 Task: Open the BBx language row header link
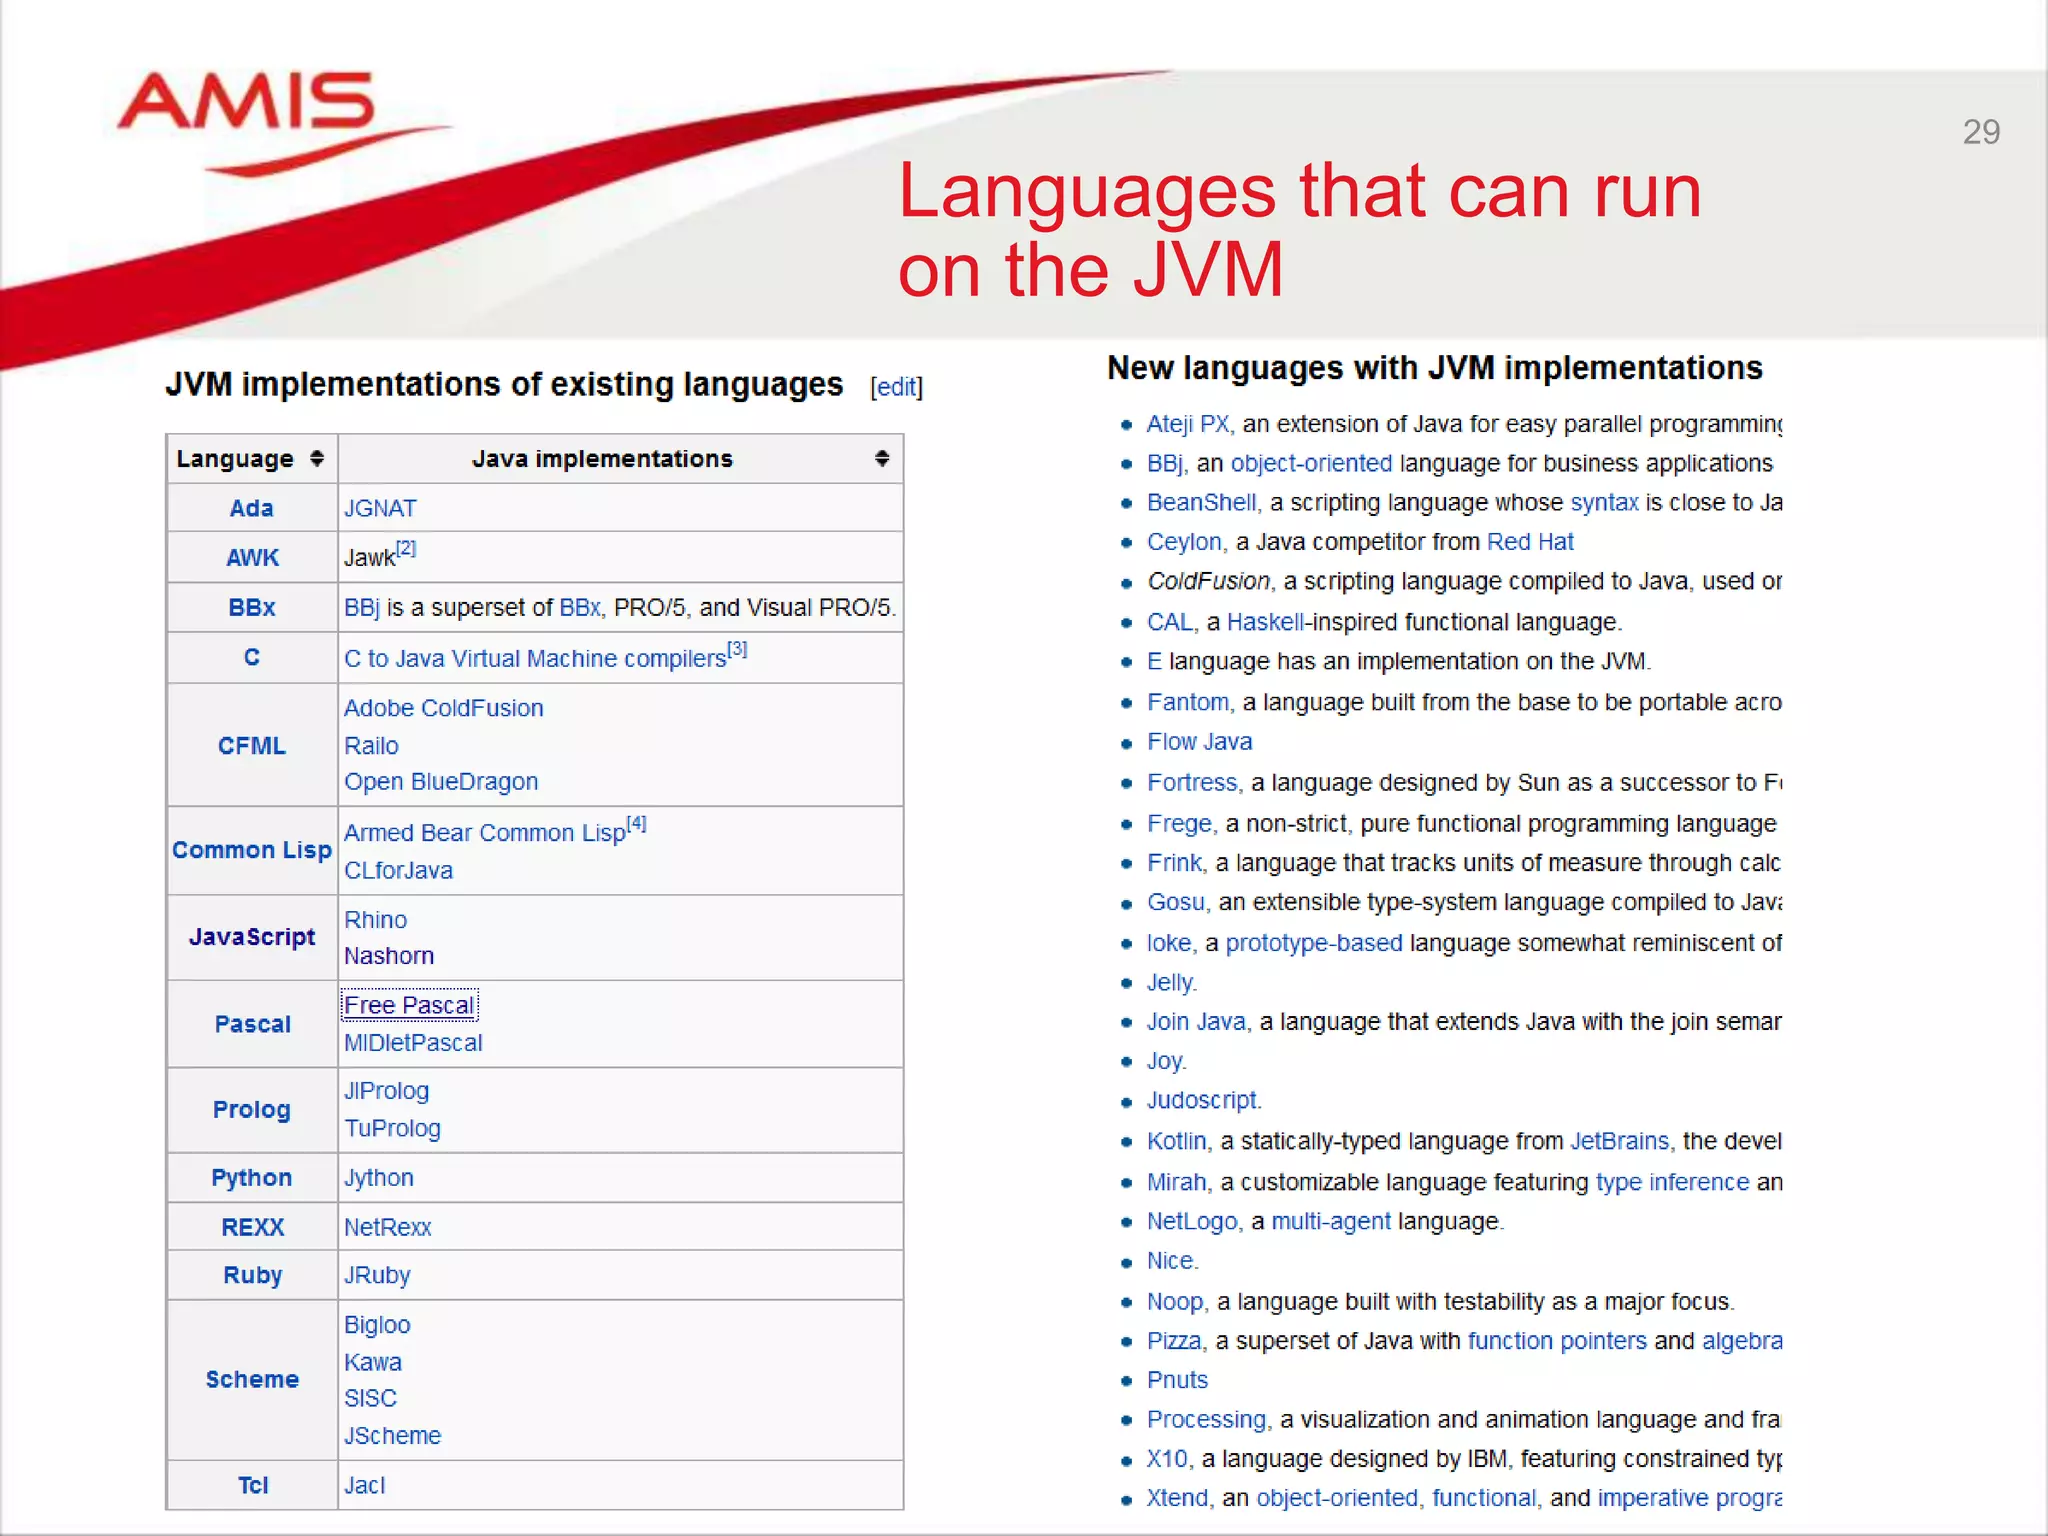(x=252, y=608)
